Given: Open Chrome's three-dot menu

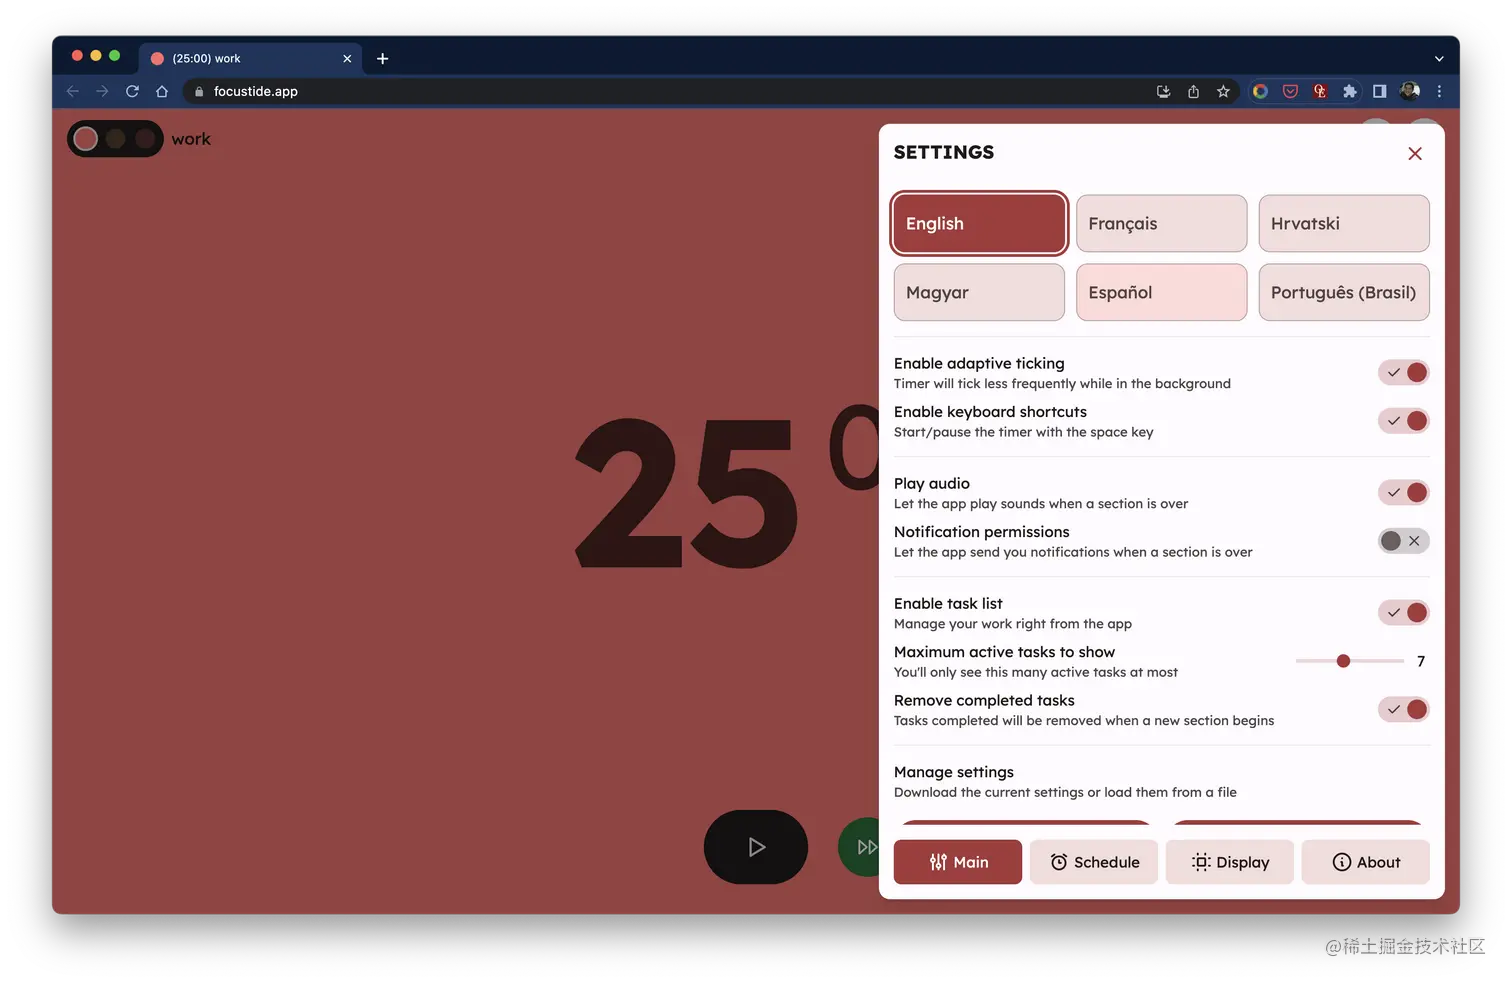Looking at the screenshot, I should 1439,91.
